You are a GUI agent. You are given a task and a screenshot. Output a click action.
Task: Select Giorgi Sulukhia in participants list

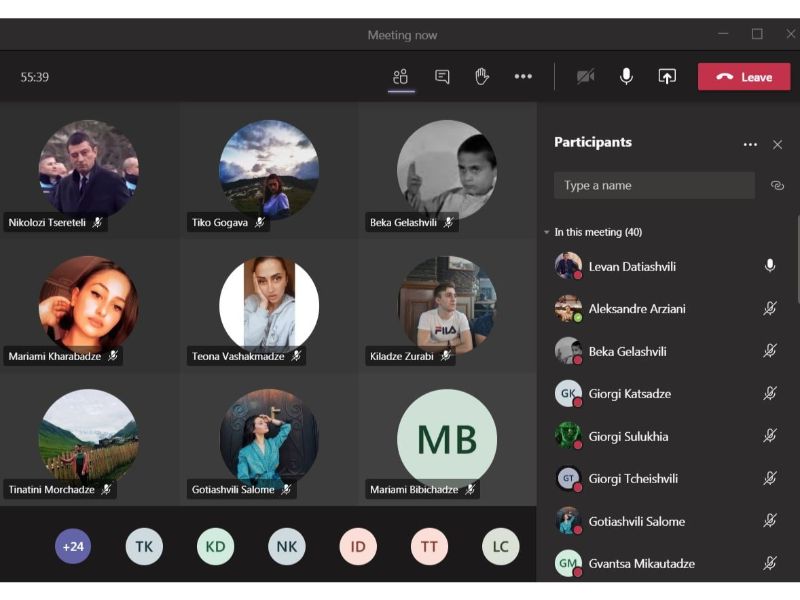(668, 436)
